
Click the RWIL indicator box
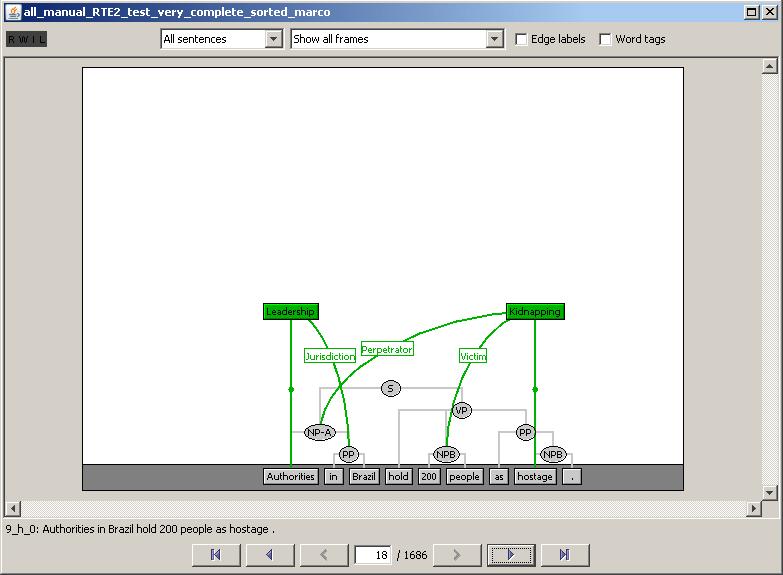[26, 39]
